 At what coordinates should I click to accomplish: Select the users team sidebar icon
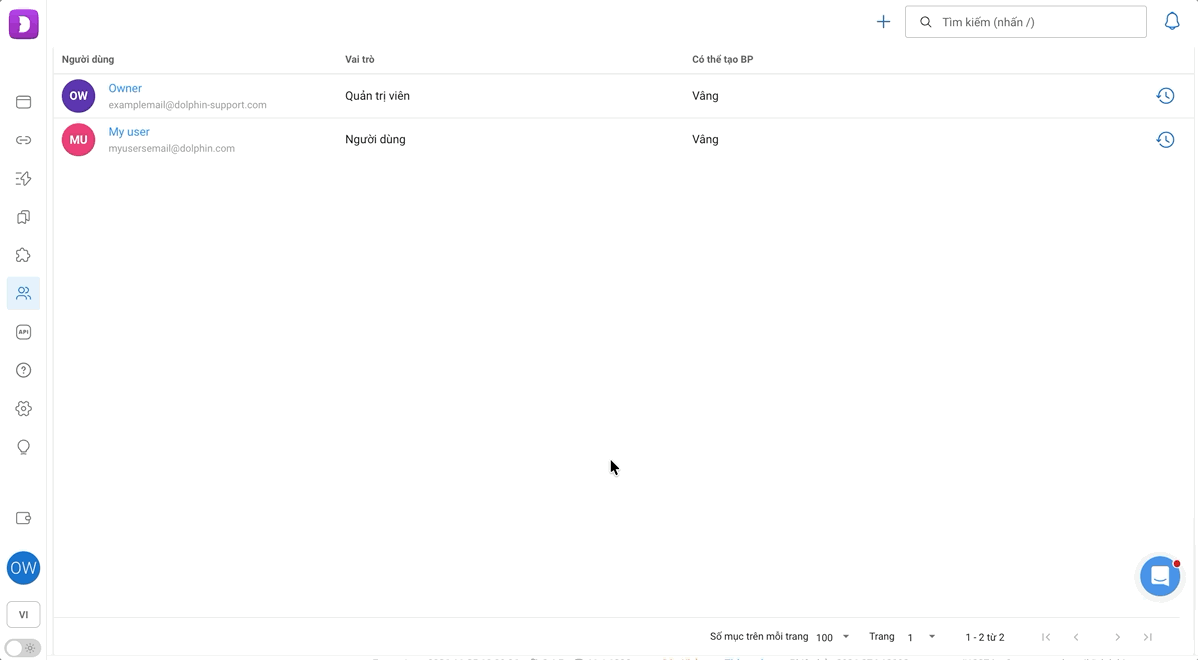tap(24, 293)
